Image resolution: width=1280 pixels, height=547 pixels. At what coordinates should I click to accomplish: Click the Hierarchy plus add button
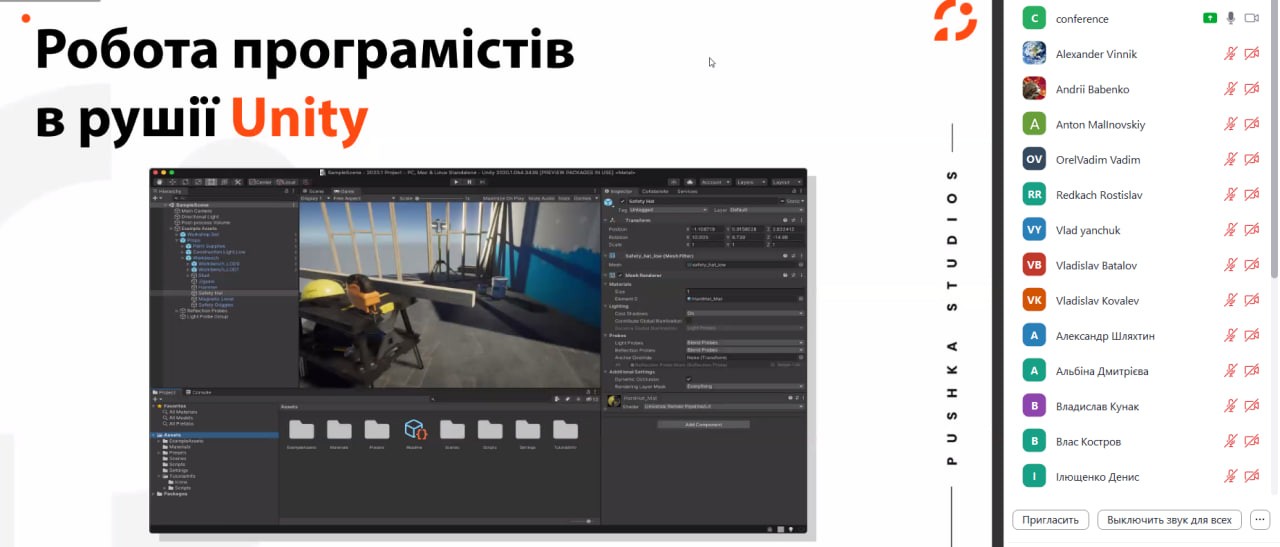click(x=155, y=198)
